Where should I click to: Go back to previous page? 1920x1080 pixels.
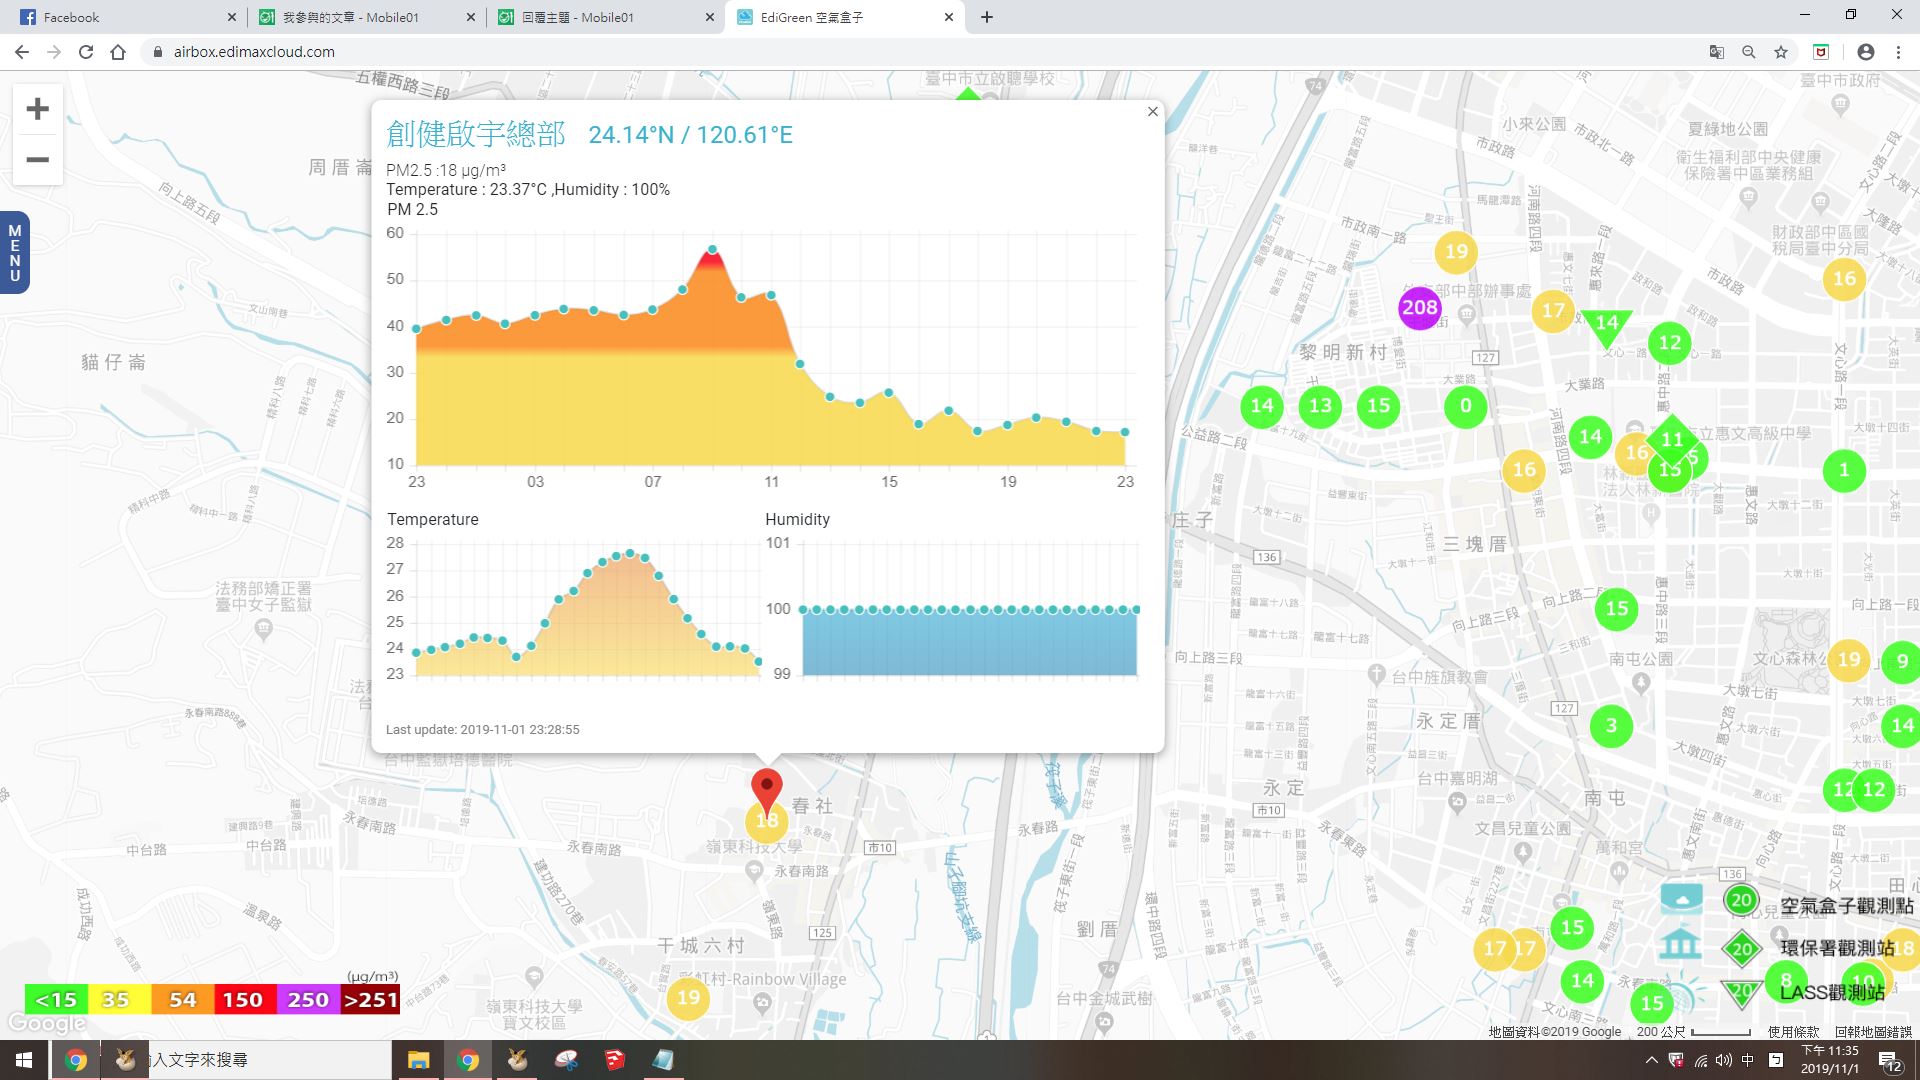(x=22, y=52)
